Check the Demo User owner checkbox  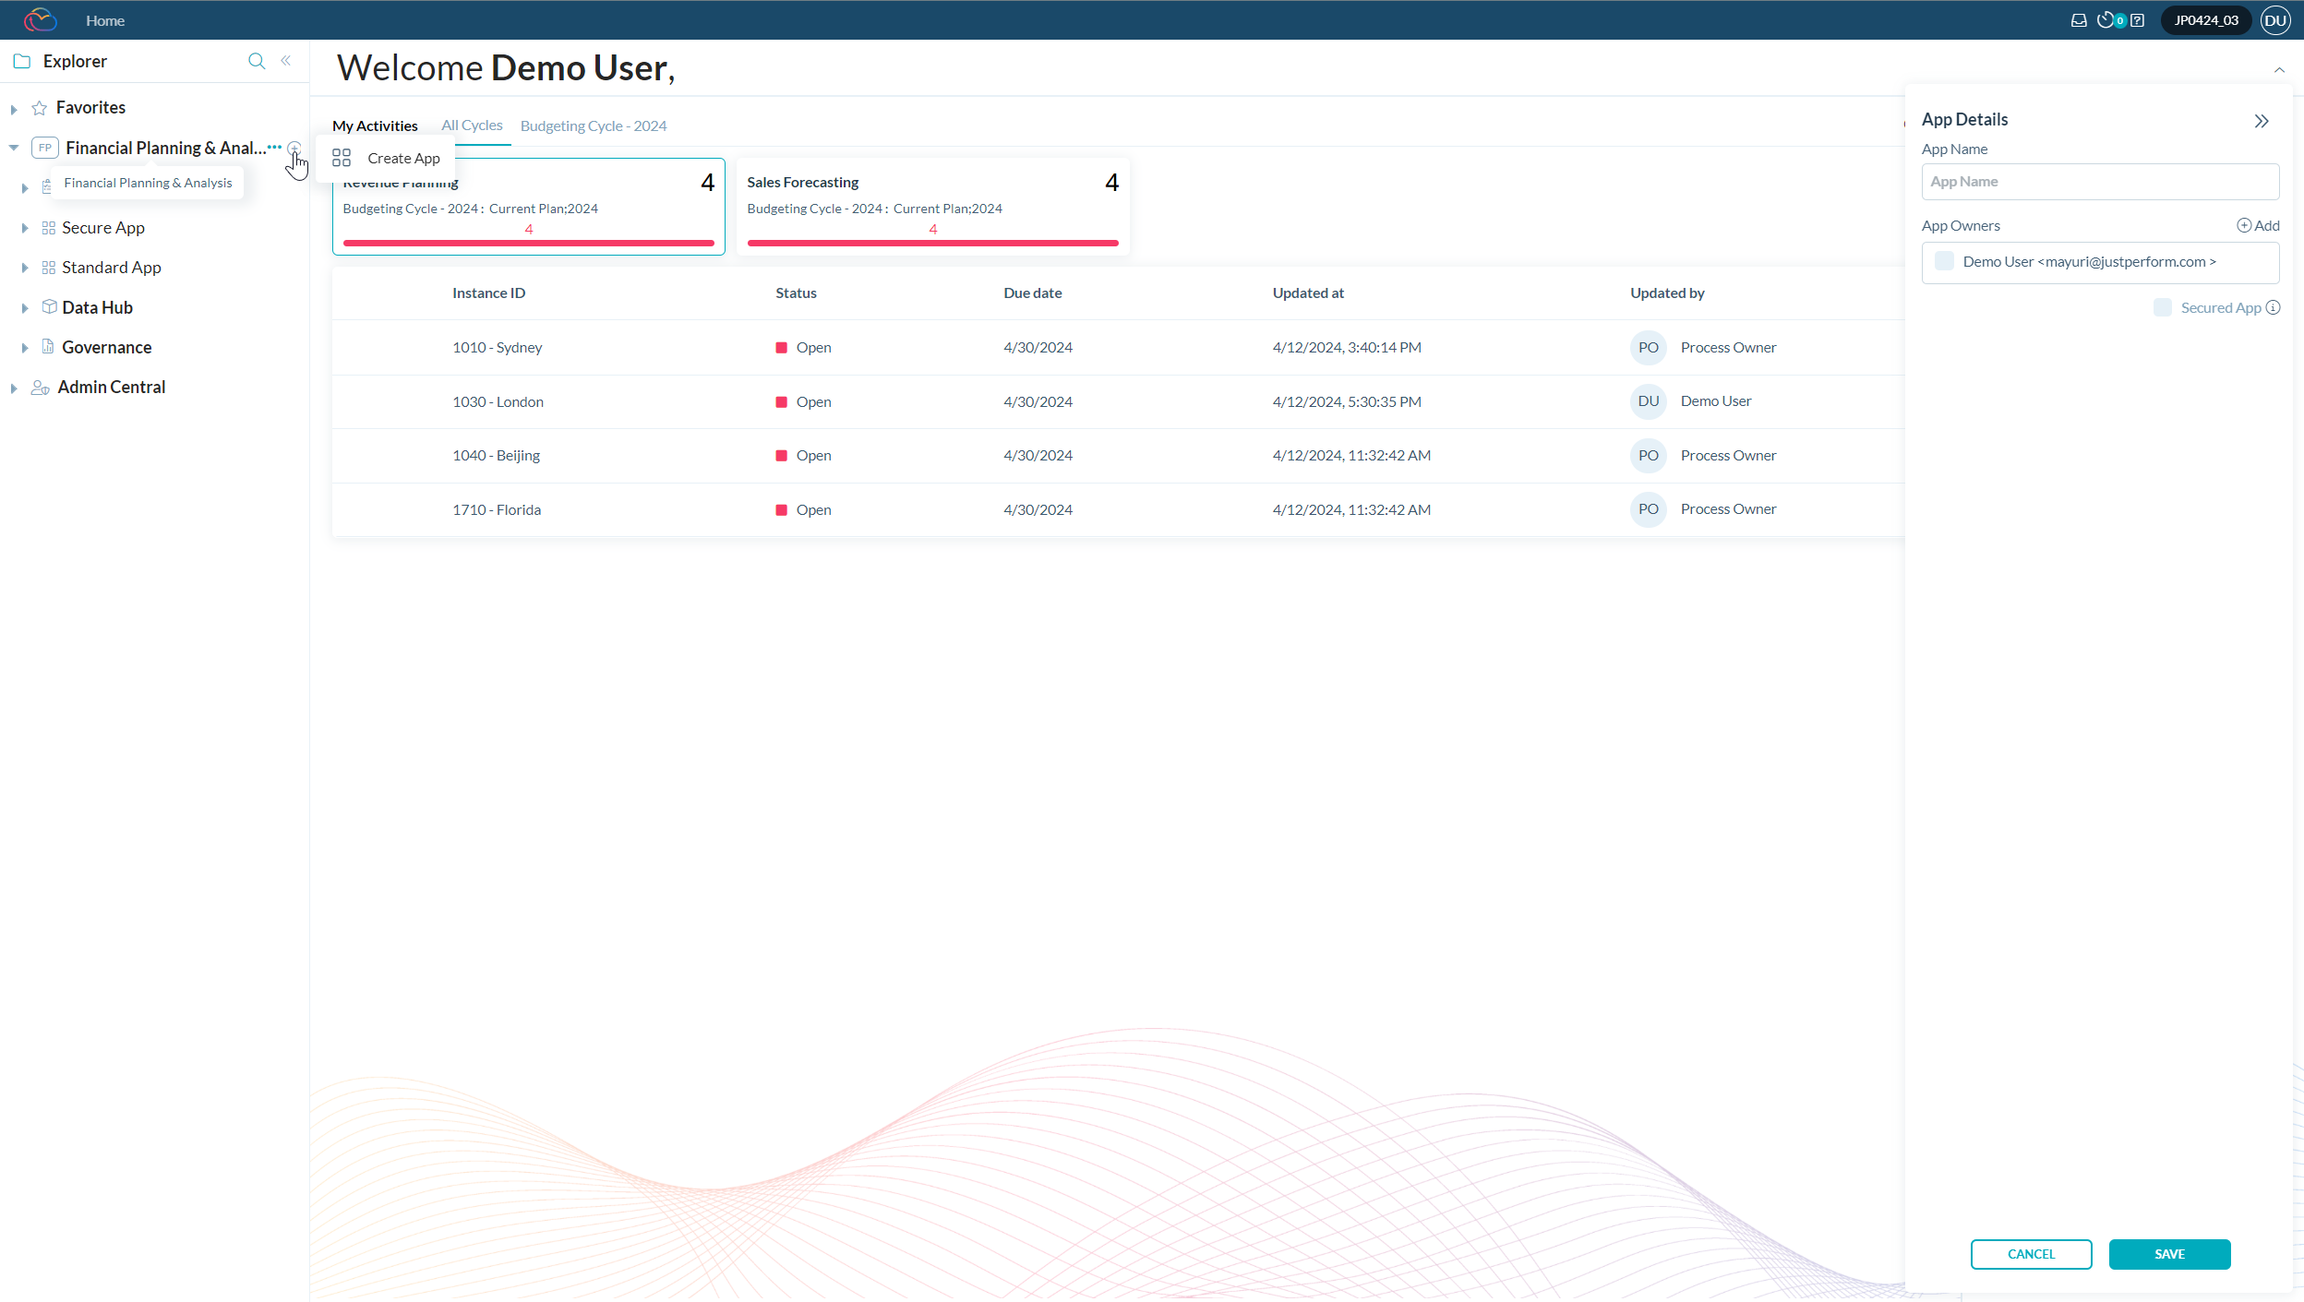(x=1944, y=261)
